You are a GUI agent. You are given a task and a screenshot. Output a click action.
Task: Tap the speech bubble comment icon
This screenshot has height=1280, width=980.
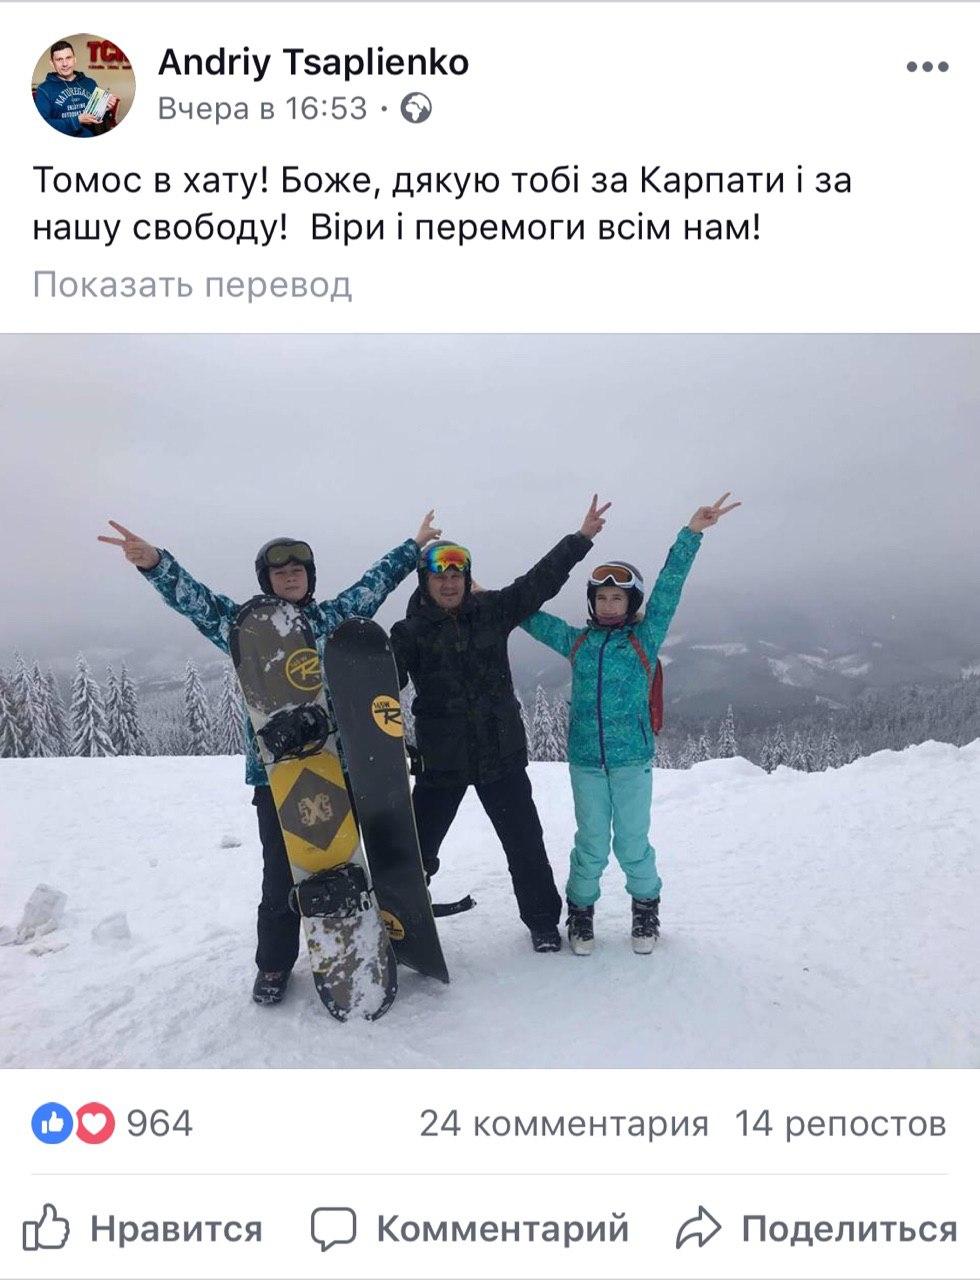(333, 1228)
